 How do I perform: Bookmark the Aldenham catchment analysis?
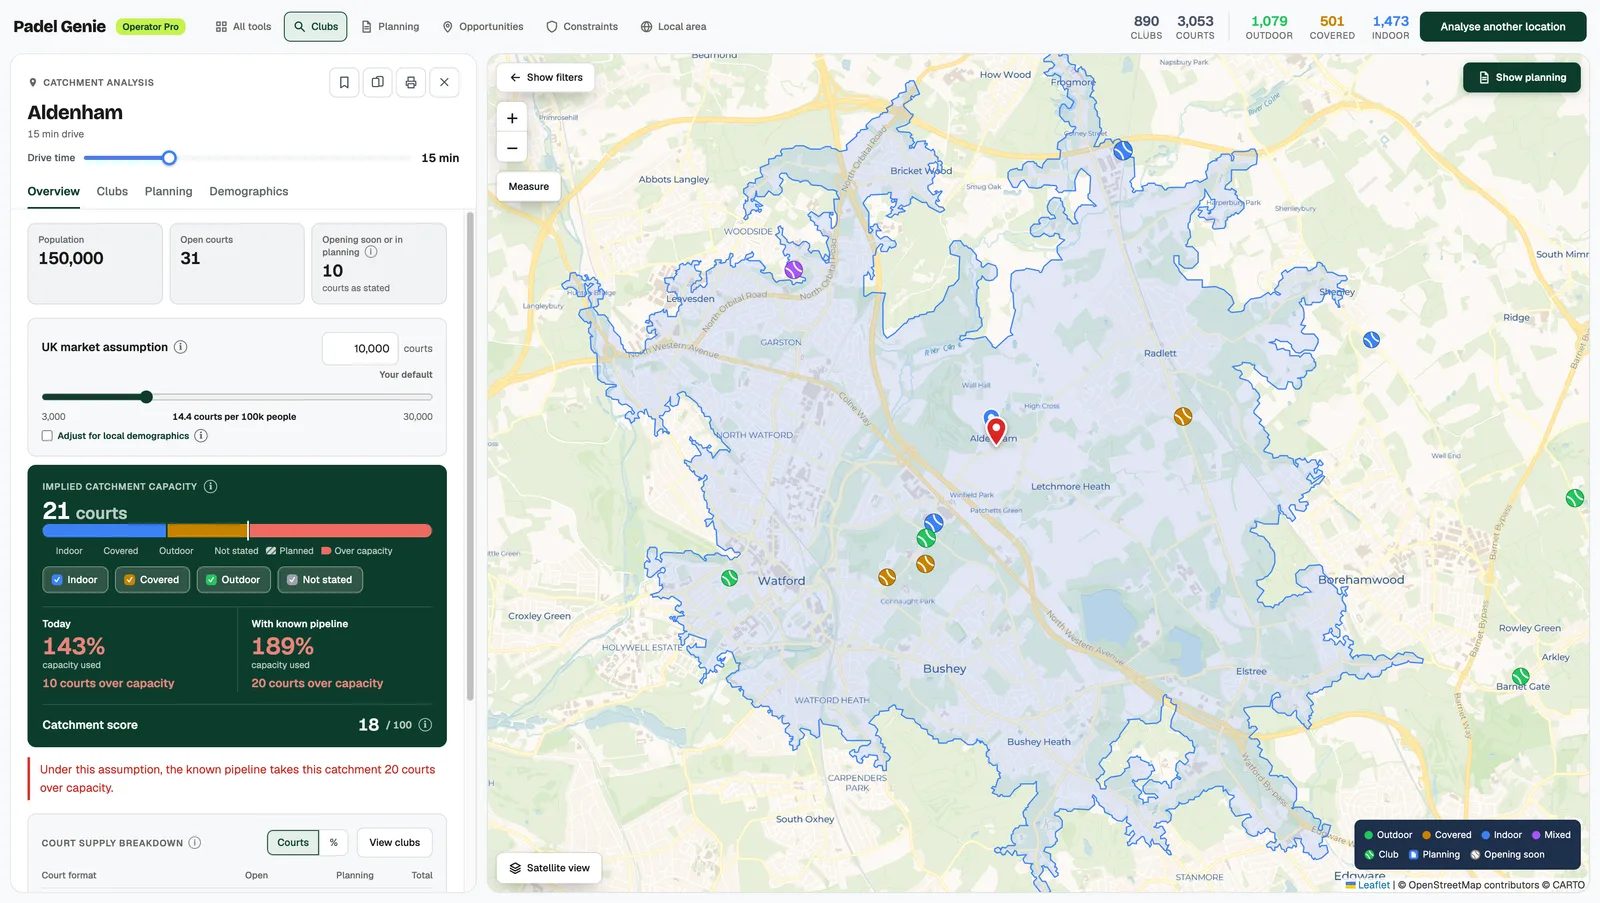pyautogui.click(x=344, y=82)
